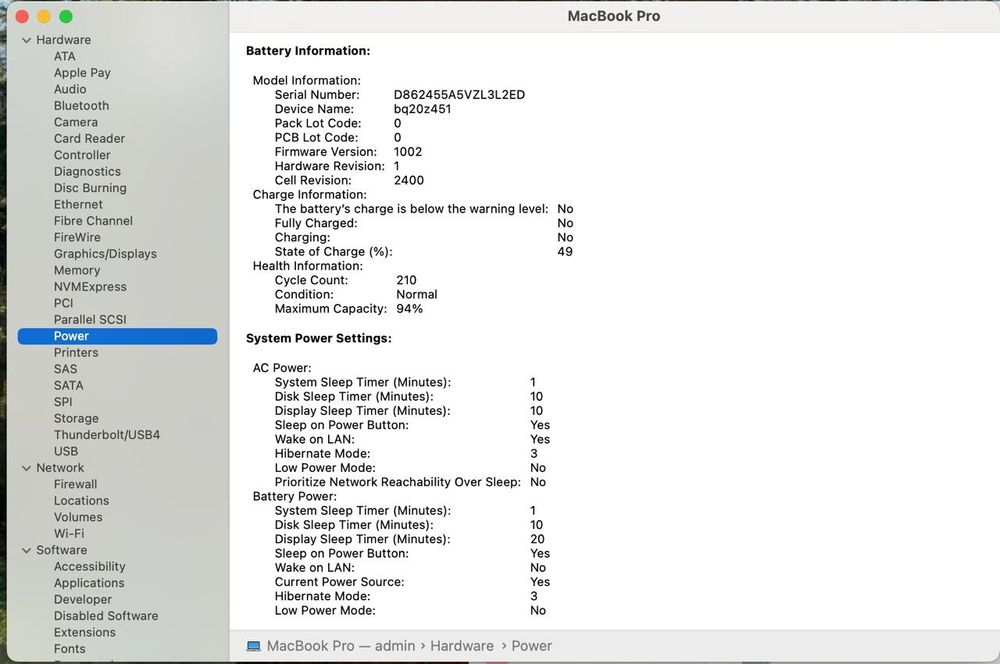Select the Hardware category label

(x=63, y=40)
